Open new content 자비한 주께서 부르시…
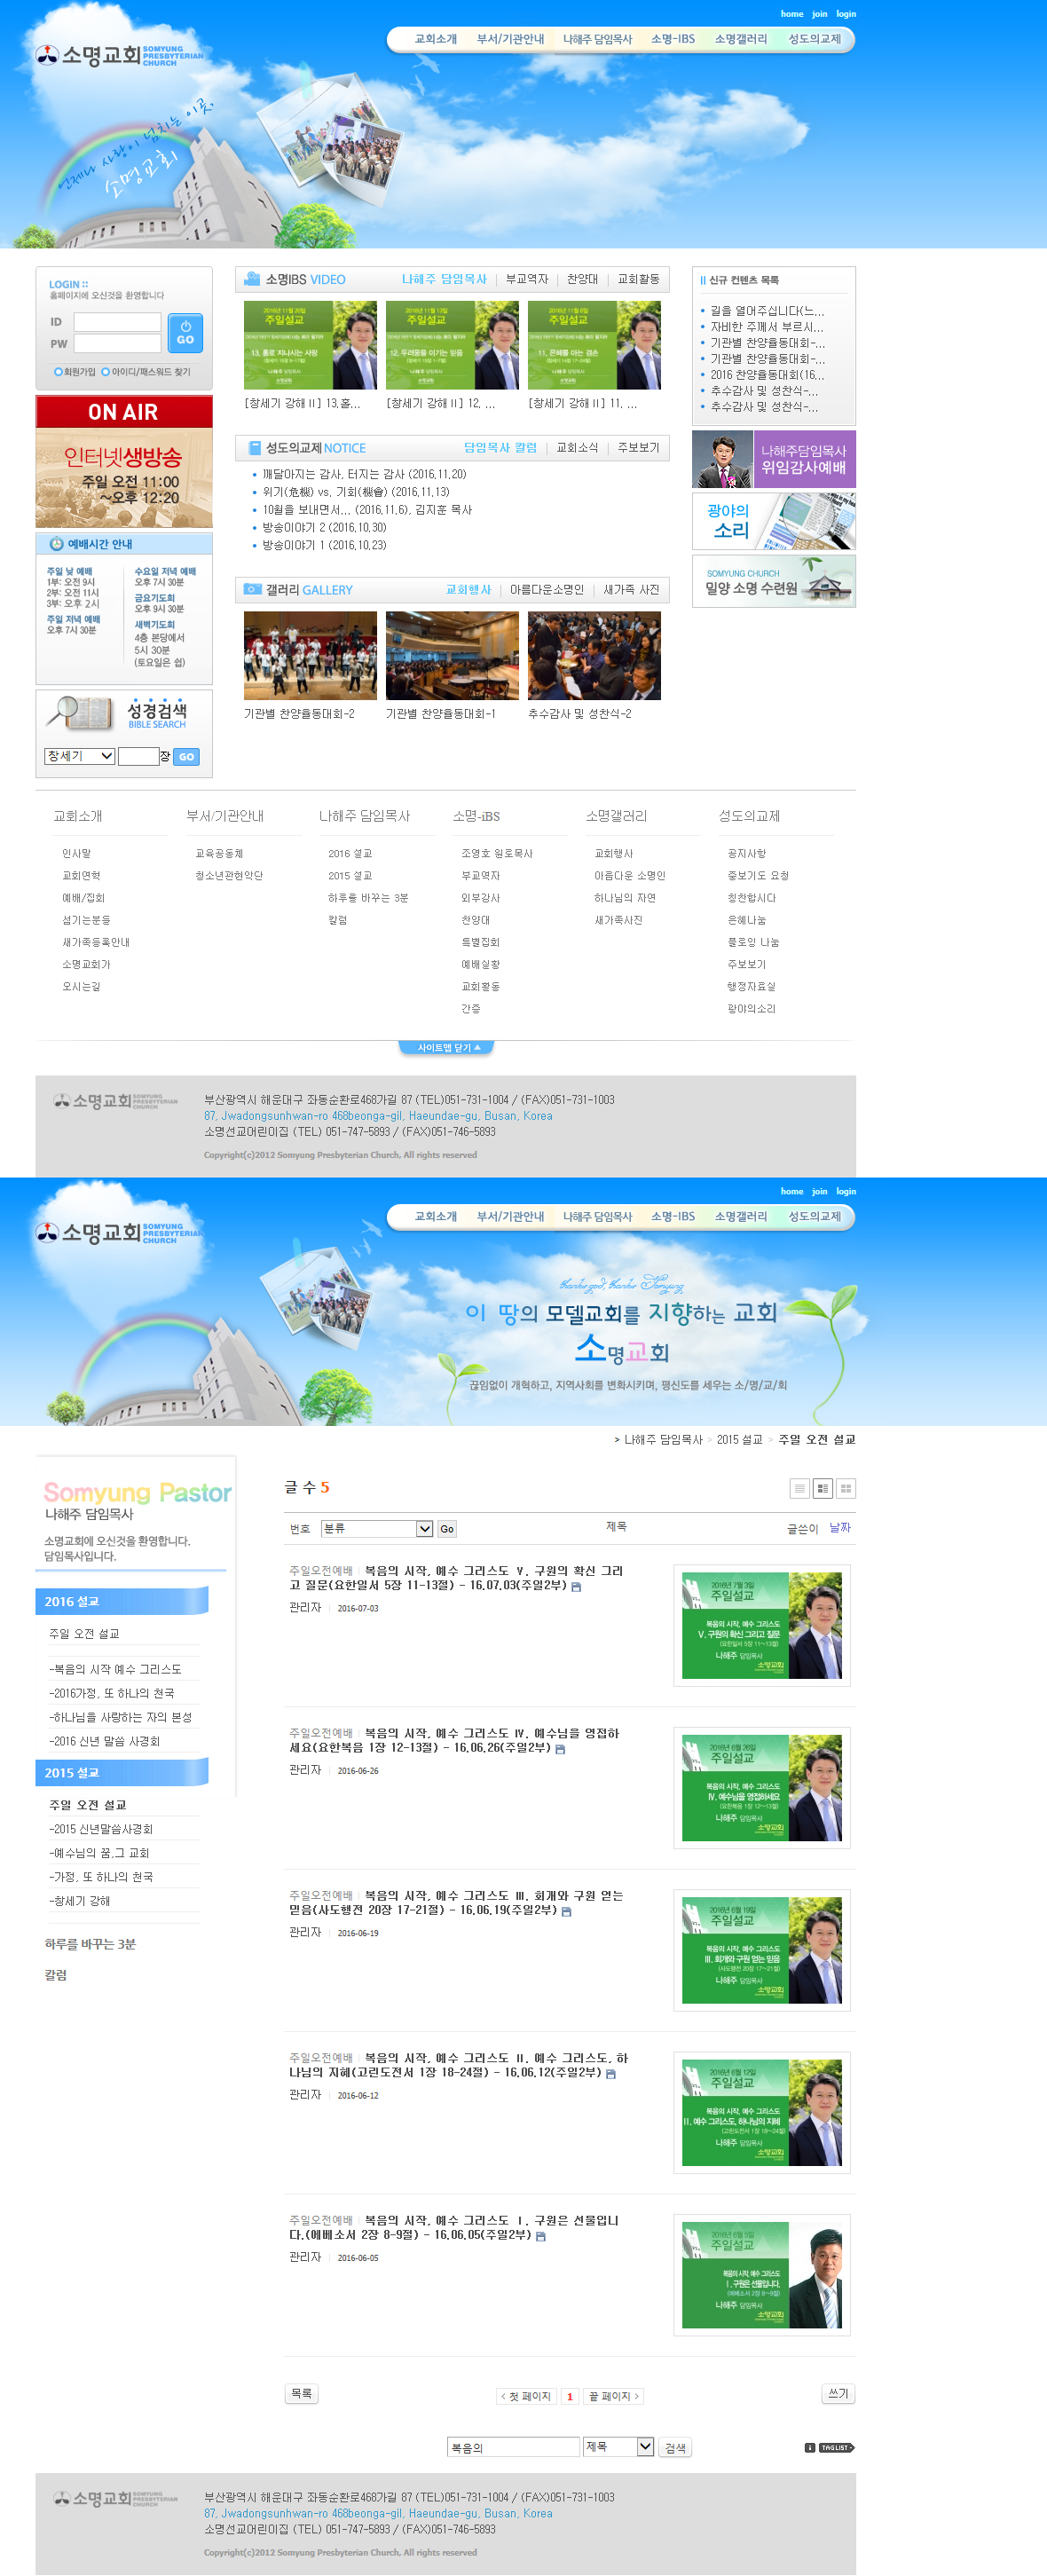1047x2576 pixels. pos(767,327)
